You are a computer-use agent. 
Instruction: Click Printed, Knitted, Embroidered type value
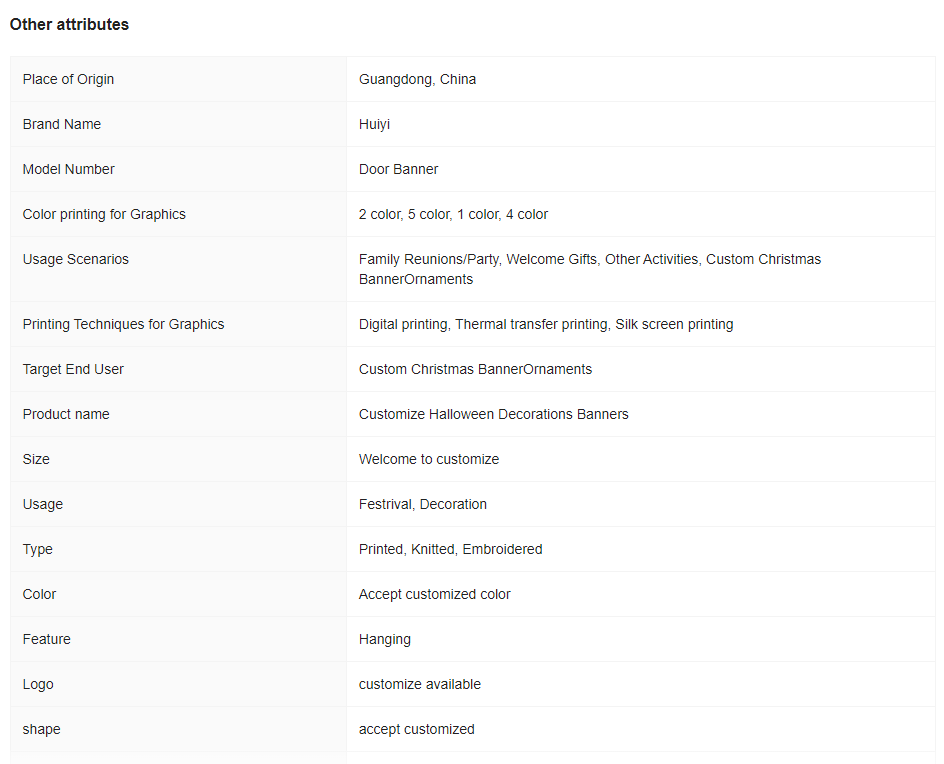(x=450, y=549)
